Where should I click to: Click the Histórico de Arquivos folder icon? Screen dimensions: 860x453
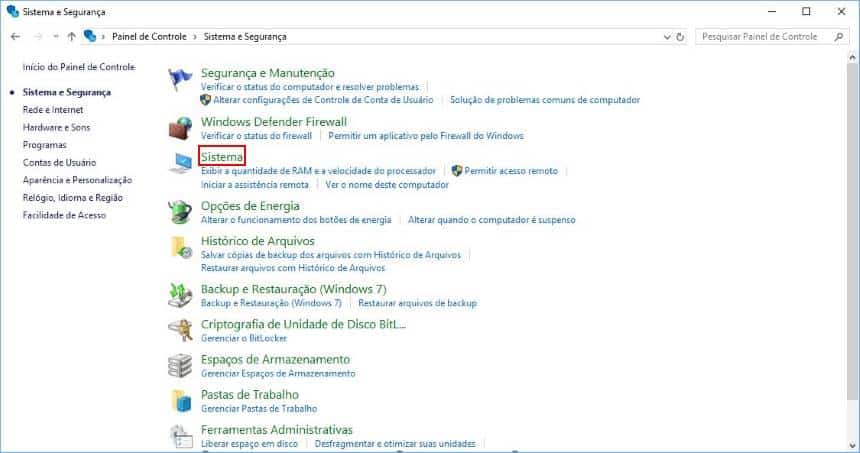[x=181, y=247]
